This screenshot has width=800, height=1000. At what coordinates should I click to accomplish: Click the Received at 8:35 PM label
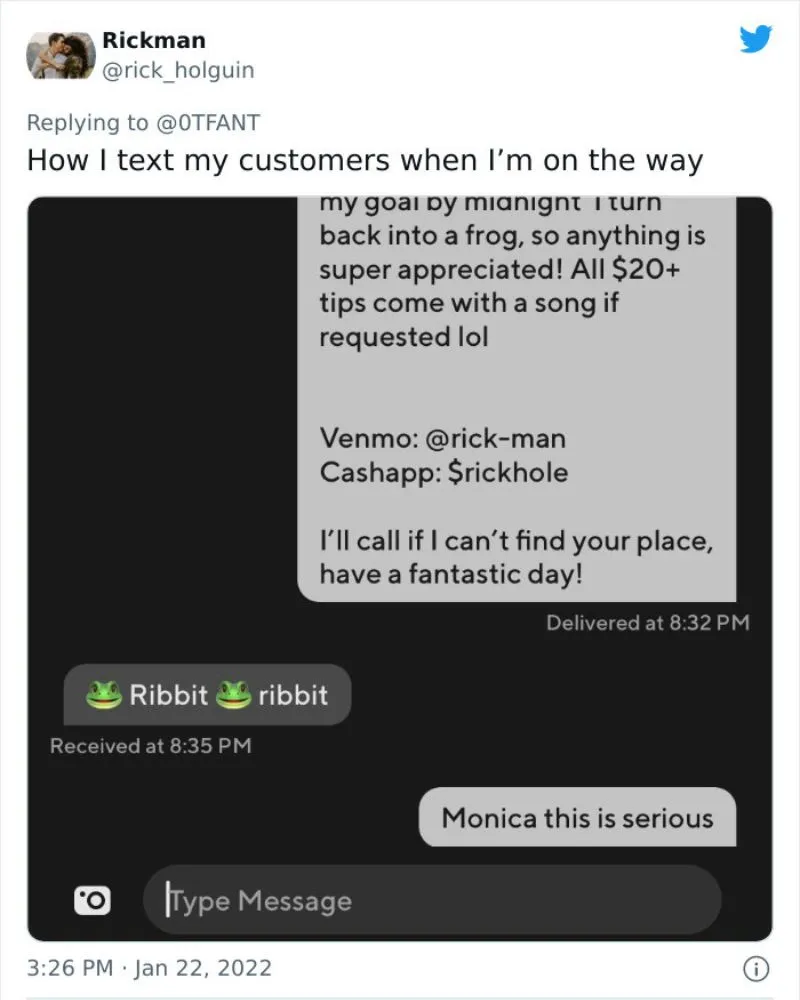[151, 746]
